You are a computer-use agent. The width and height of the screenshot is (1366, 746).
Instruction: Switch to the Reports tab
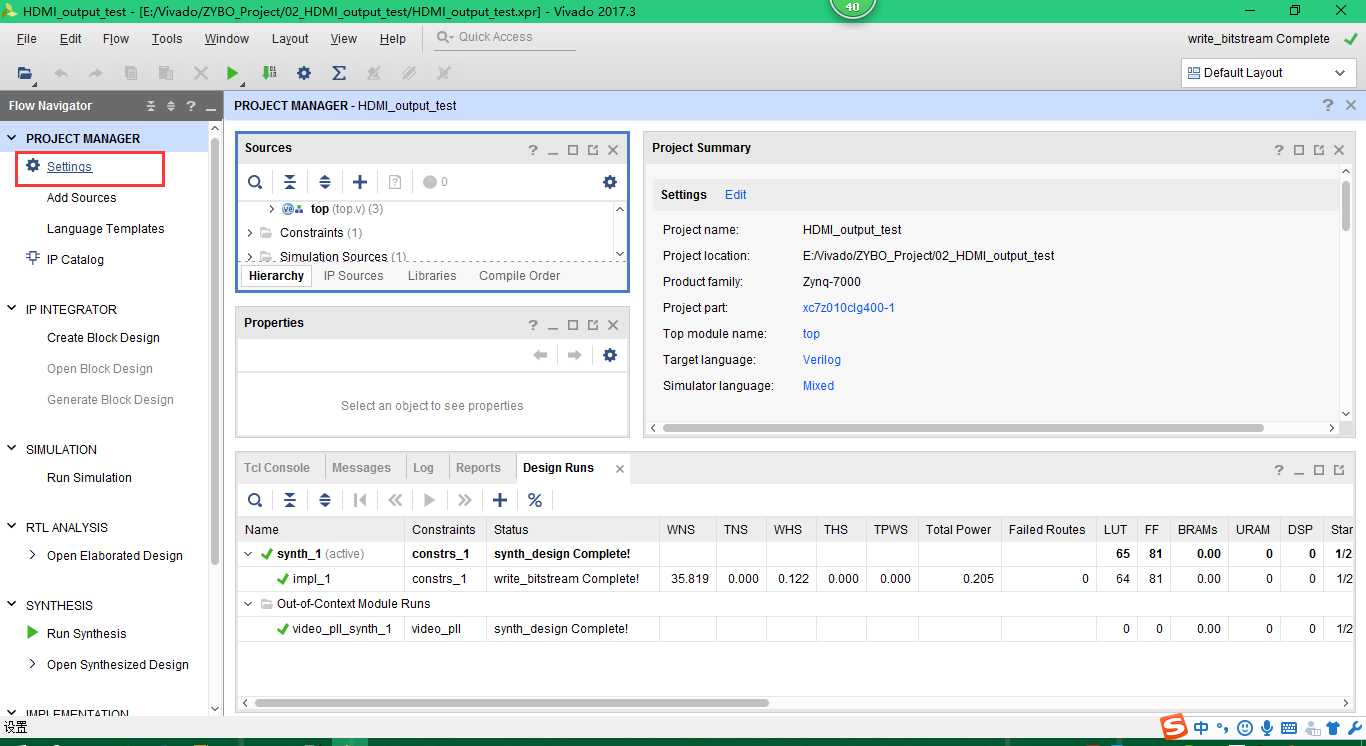[478, 467]
